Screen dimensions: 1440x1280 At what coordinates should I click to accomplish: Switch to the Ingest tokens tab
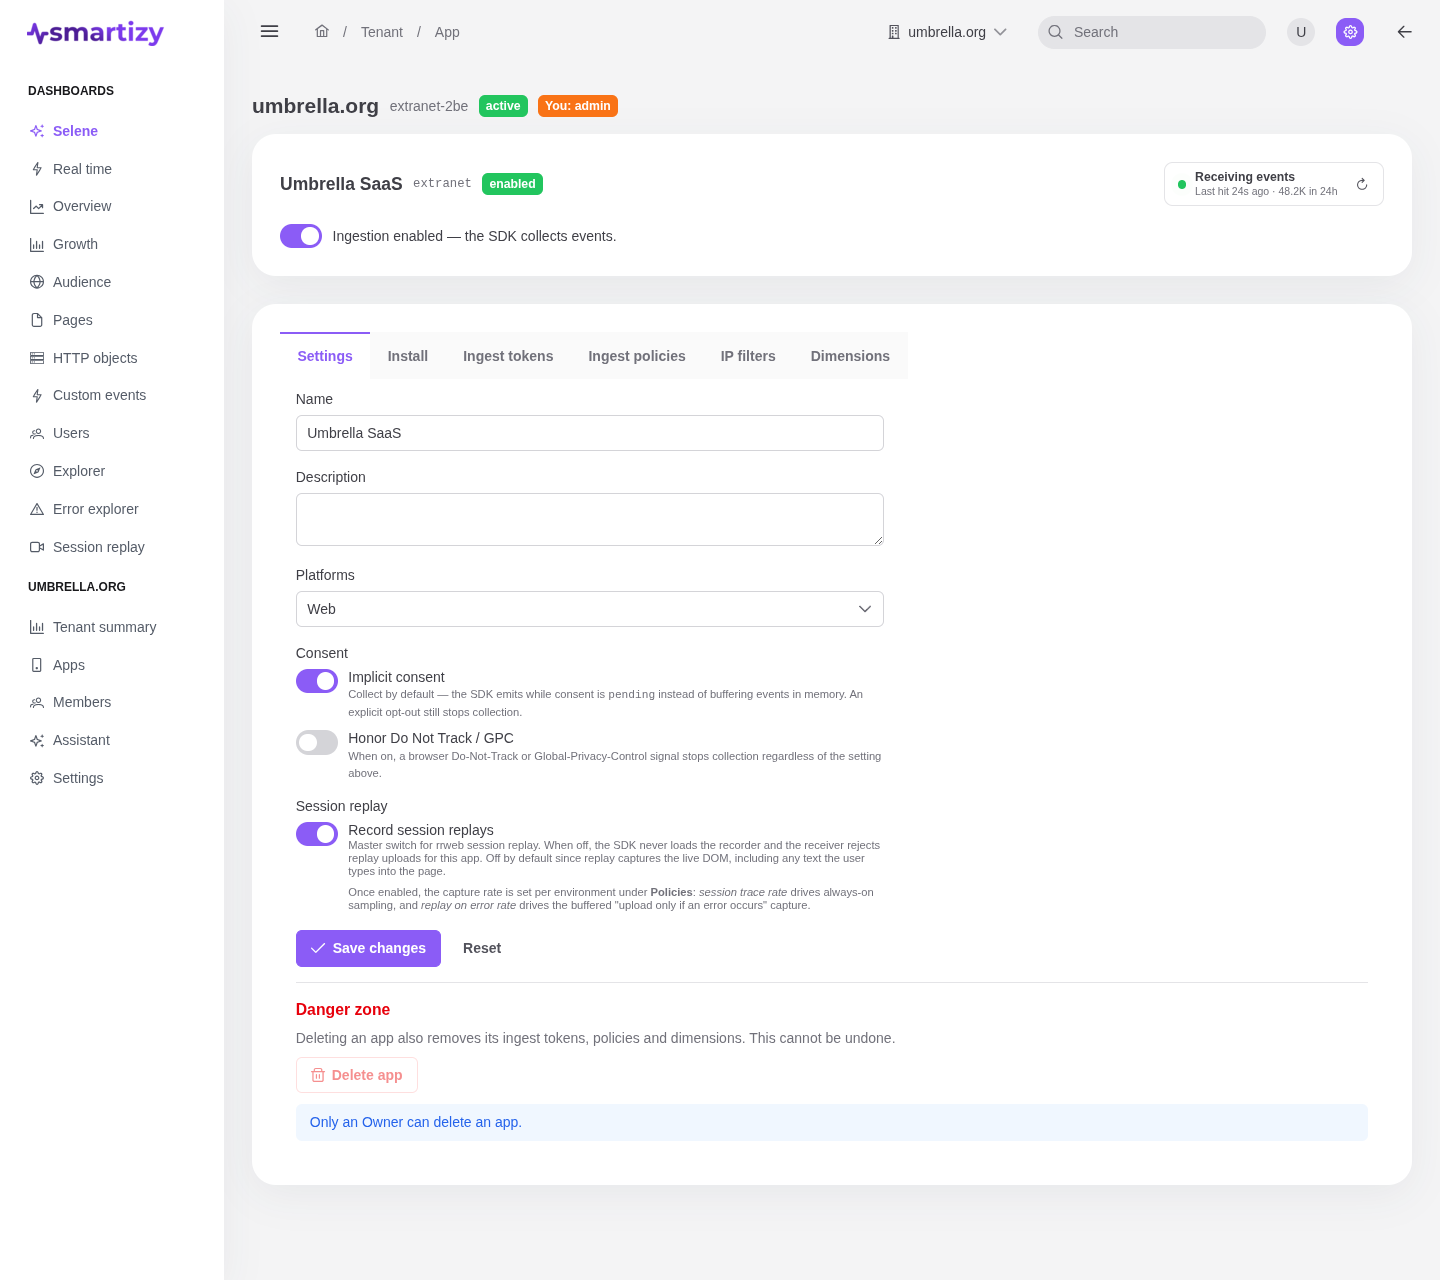tap(508, 356)
